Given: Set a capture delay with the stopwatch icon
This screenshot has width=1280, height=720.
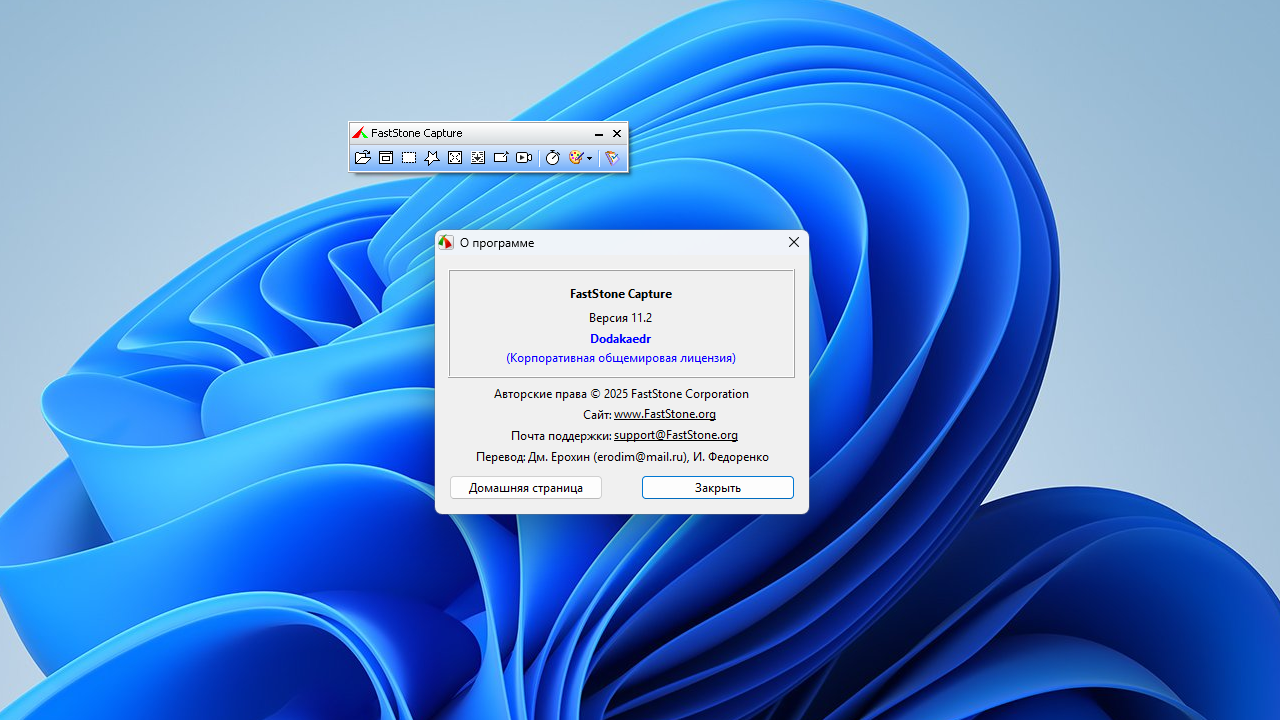Looking at the screenshot, I should click(x=552, y=158).
